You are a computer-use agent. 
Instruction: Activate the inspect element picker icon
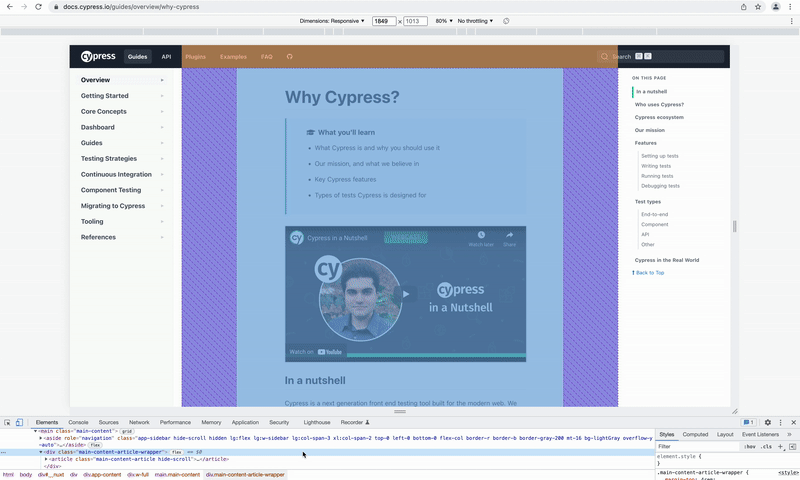(7, 422)
